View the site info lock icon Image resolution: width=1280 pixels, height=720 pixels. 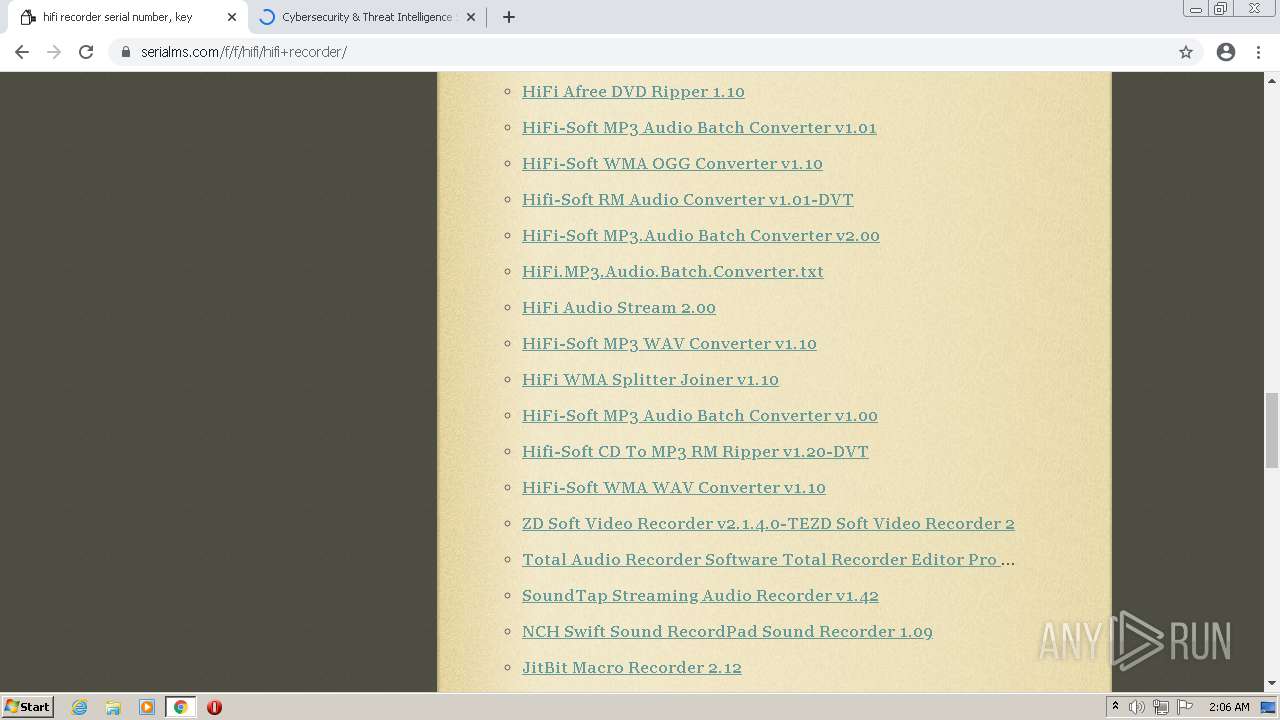click(126, 52)
